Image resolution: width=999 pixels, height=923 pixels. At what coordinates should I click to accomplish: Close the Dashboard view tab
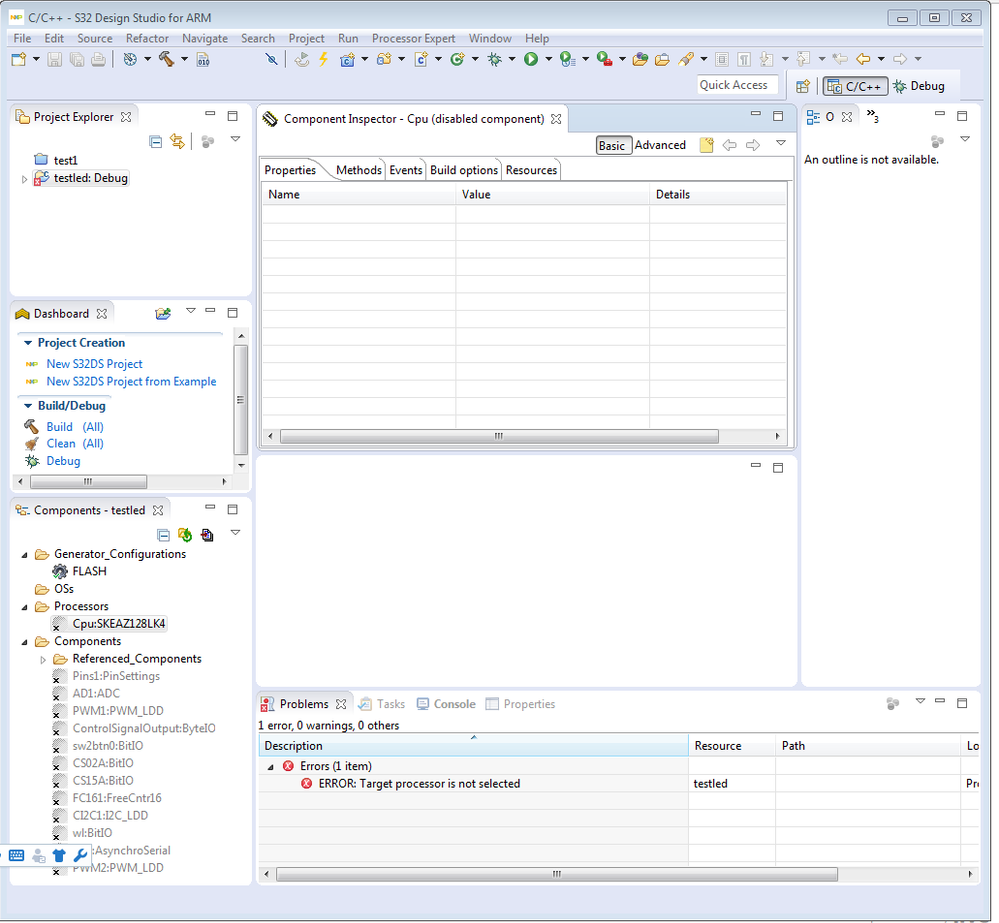coord(102,313)
